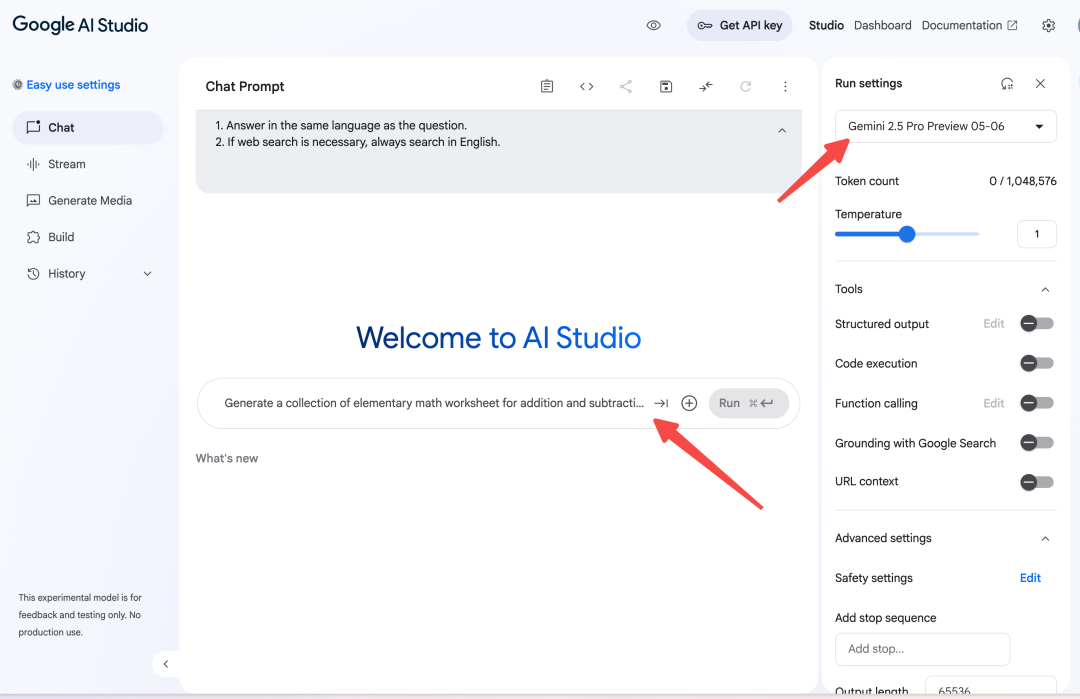Click the compare mode arrows icon
1080x699 pixels.
705,86
